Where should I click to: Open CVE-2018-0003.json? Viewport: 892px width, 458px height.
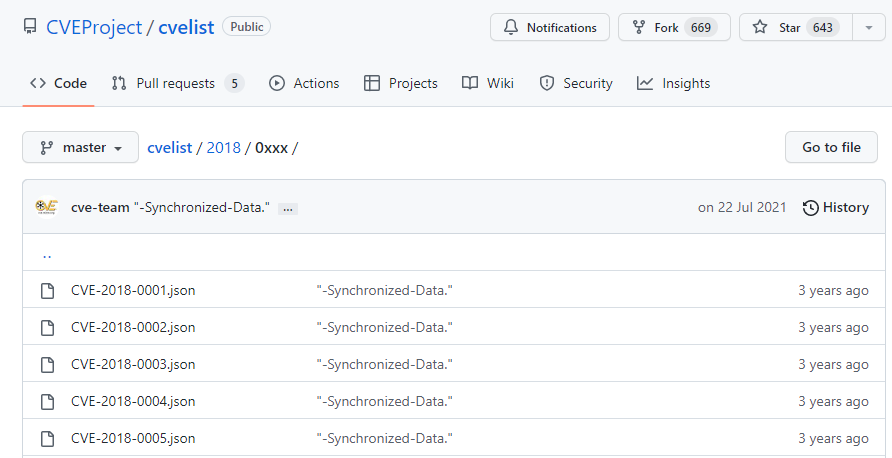coord(133,365)
